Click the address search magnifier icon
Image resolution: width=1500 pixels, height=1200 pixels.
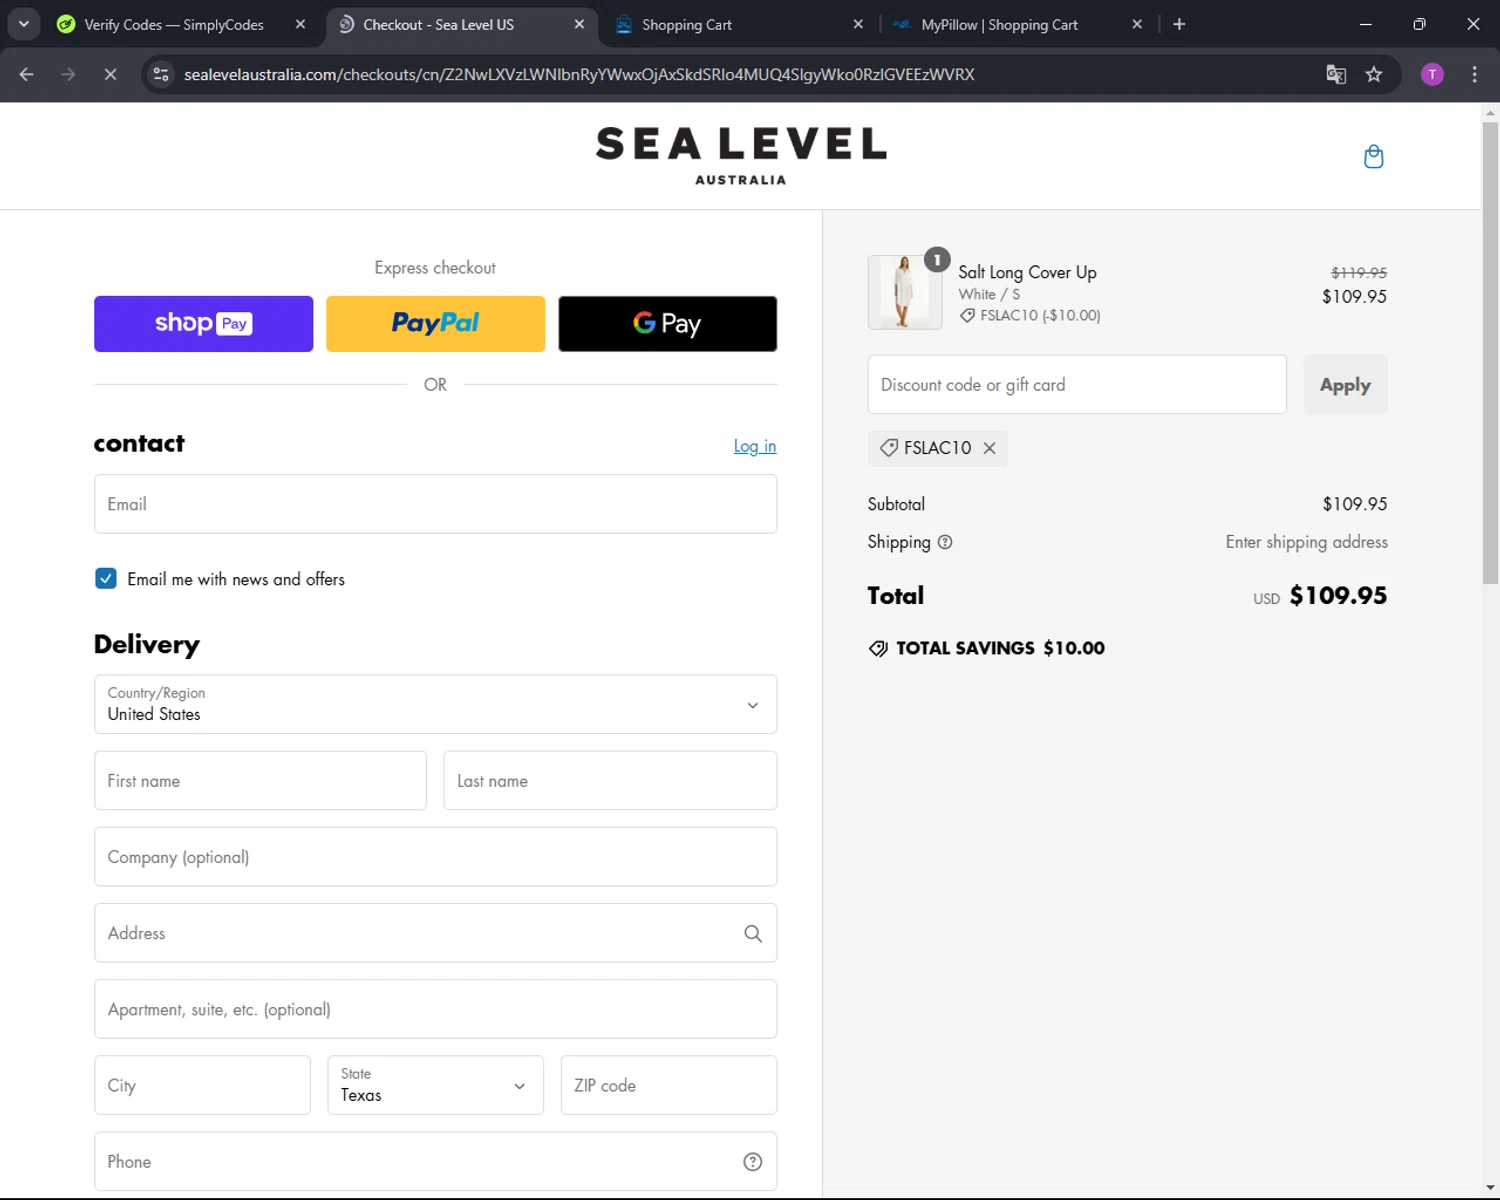753,933
